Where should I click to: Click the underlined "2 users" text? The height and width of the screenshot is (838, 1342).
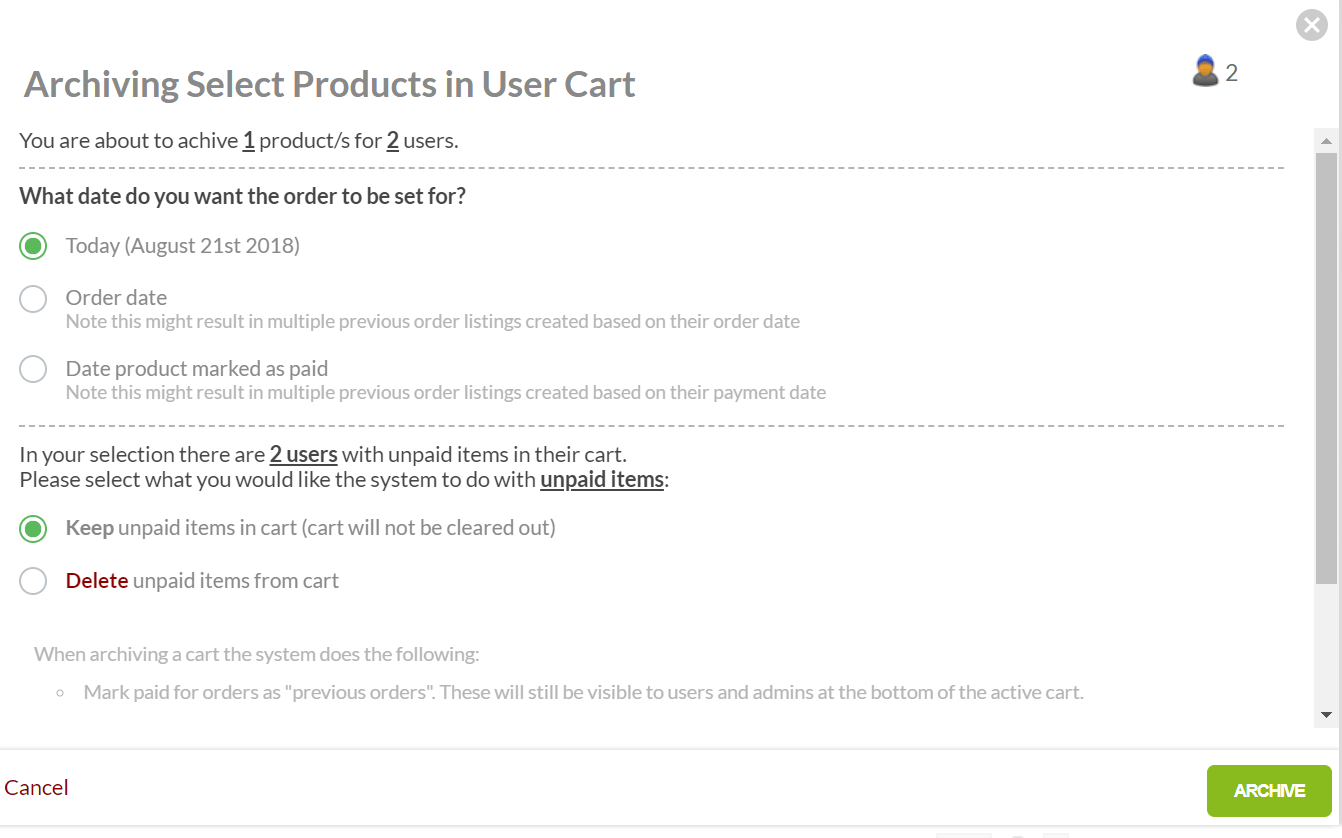click(x=303, y=455)
